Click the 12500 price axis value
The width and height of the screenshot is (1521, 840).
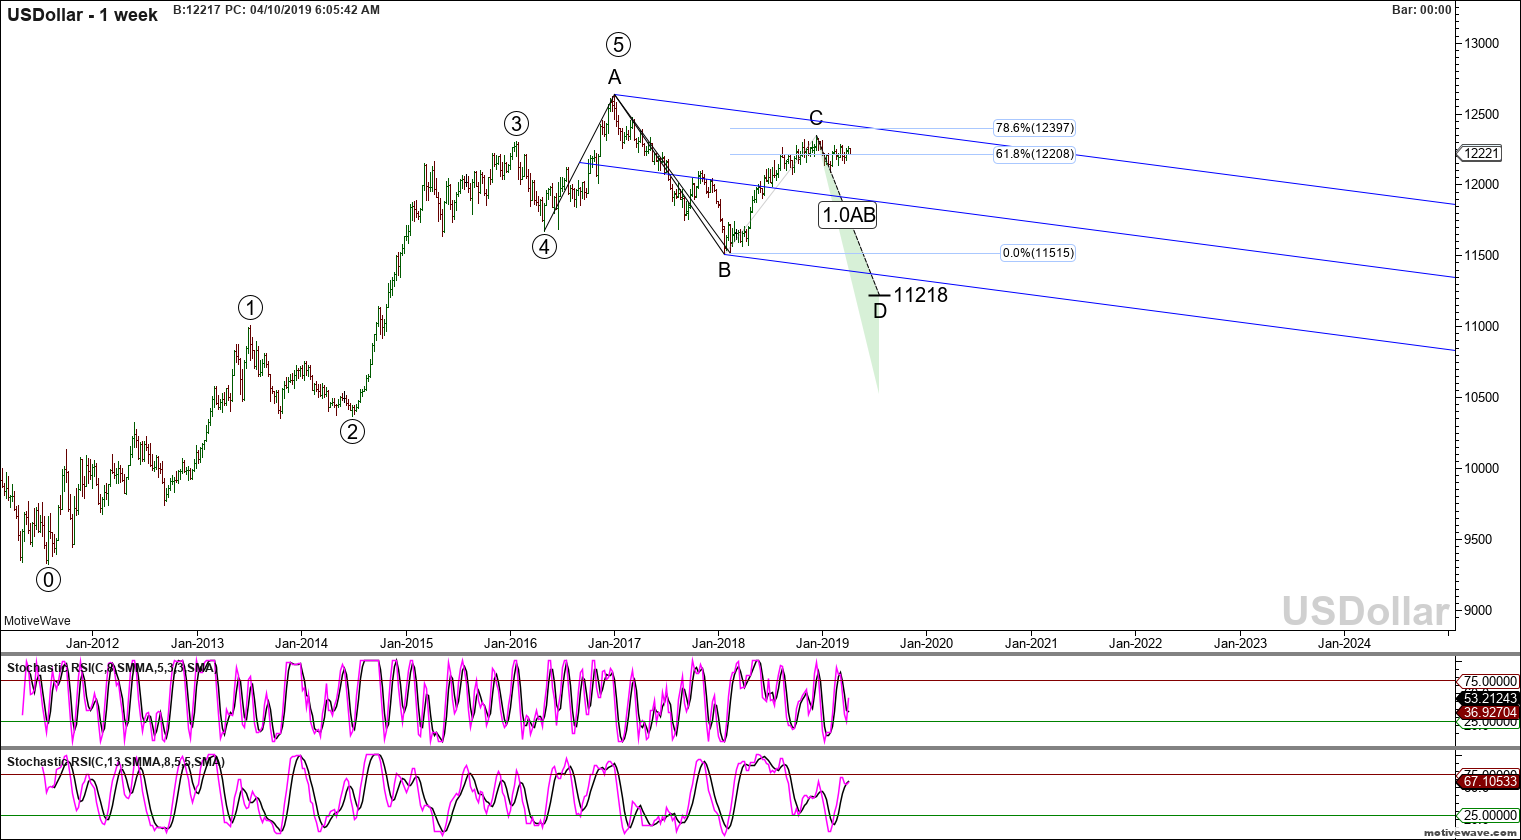pos(1482,114)
